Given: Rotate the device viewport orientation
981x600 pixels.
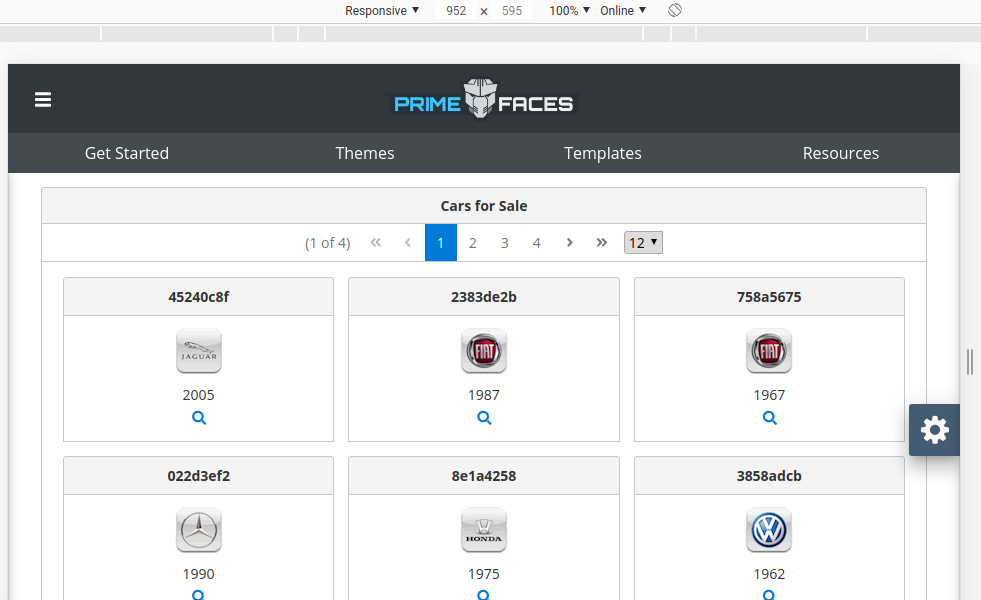Looking at the screenshot, I should (x=674, y=10).
